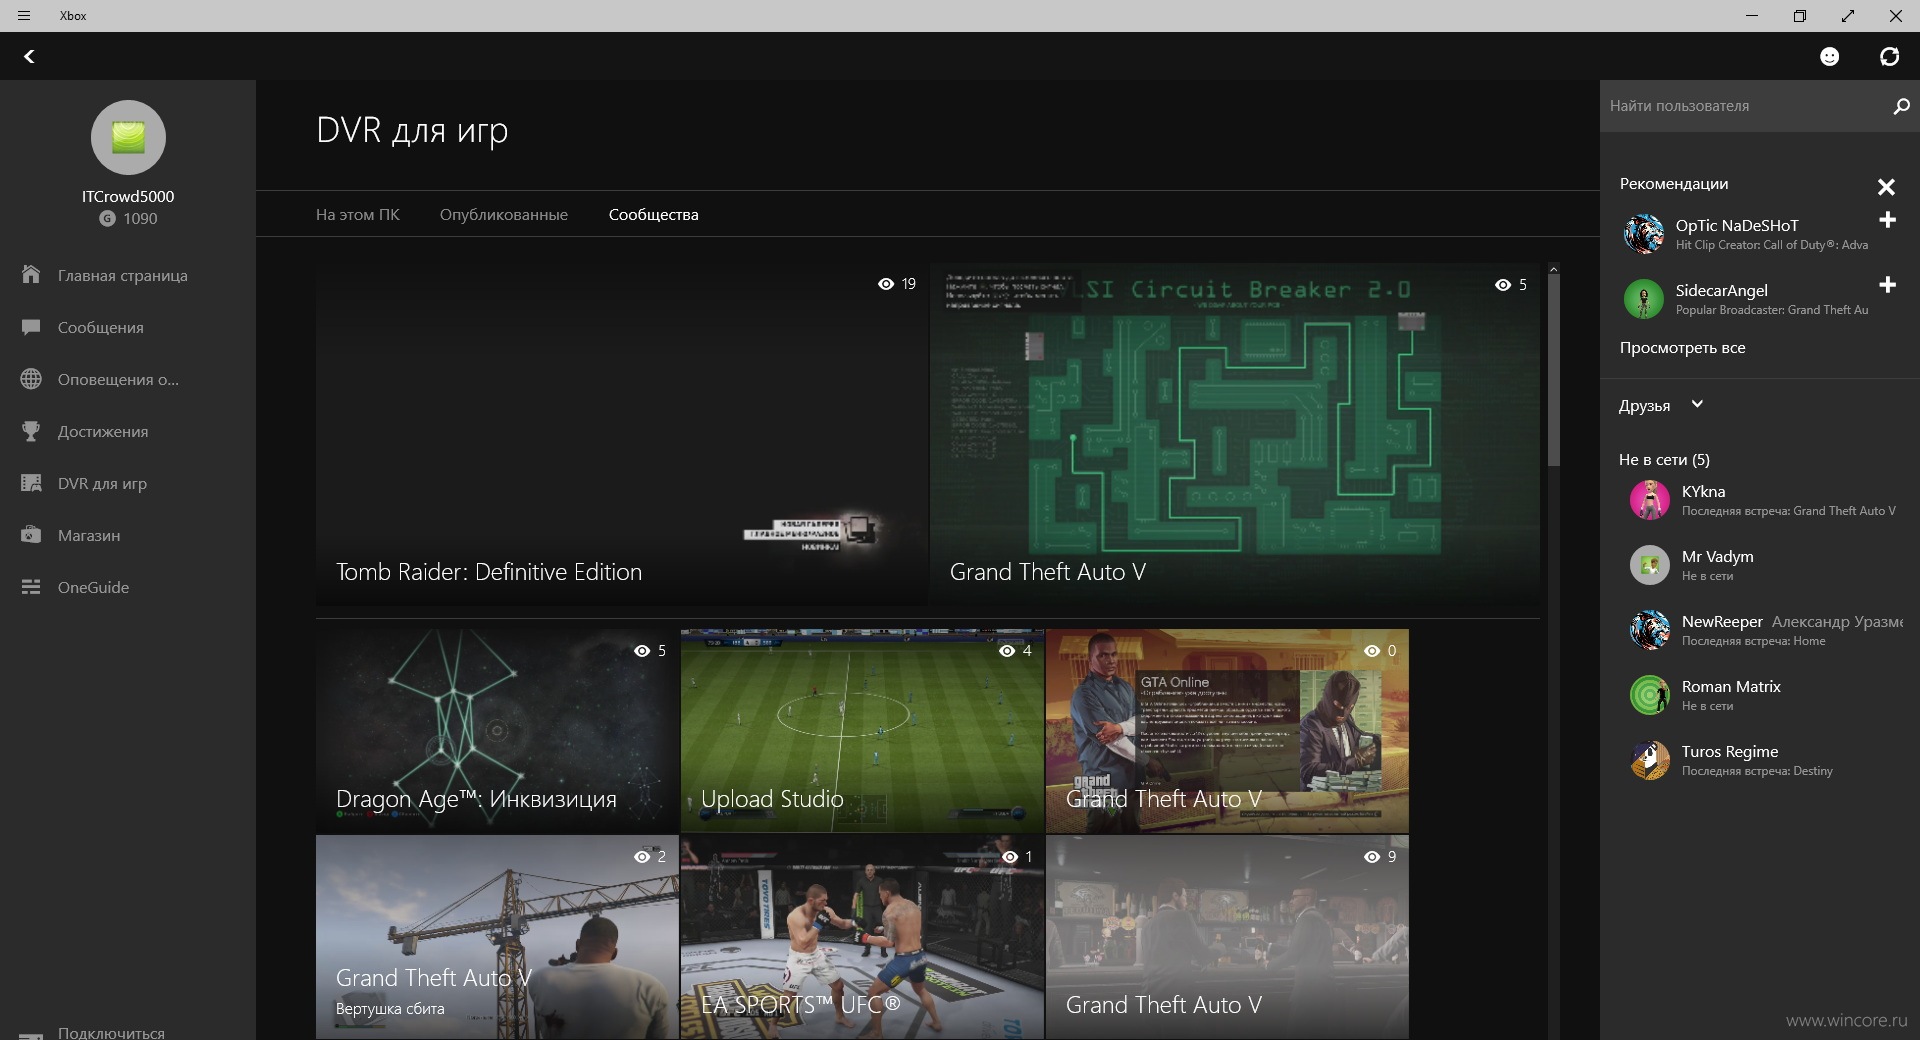Open Roman Matrix friend name

[x=1731, y=687]
